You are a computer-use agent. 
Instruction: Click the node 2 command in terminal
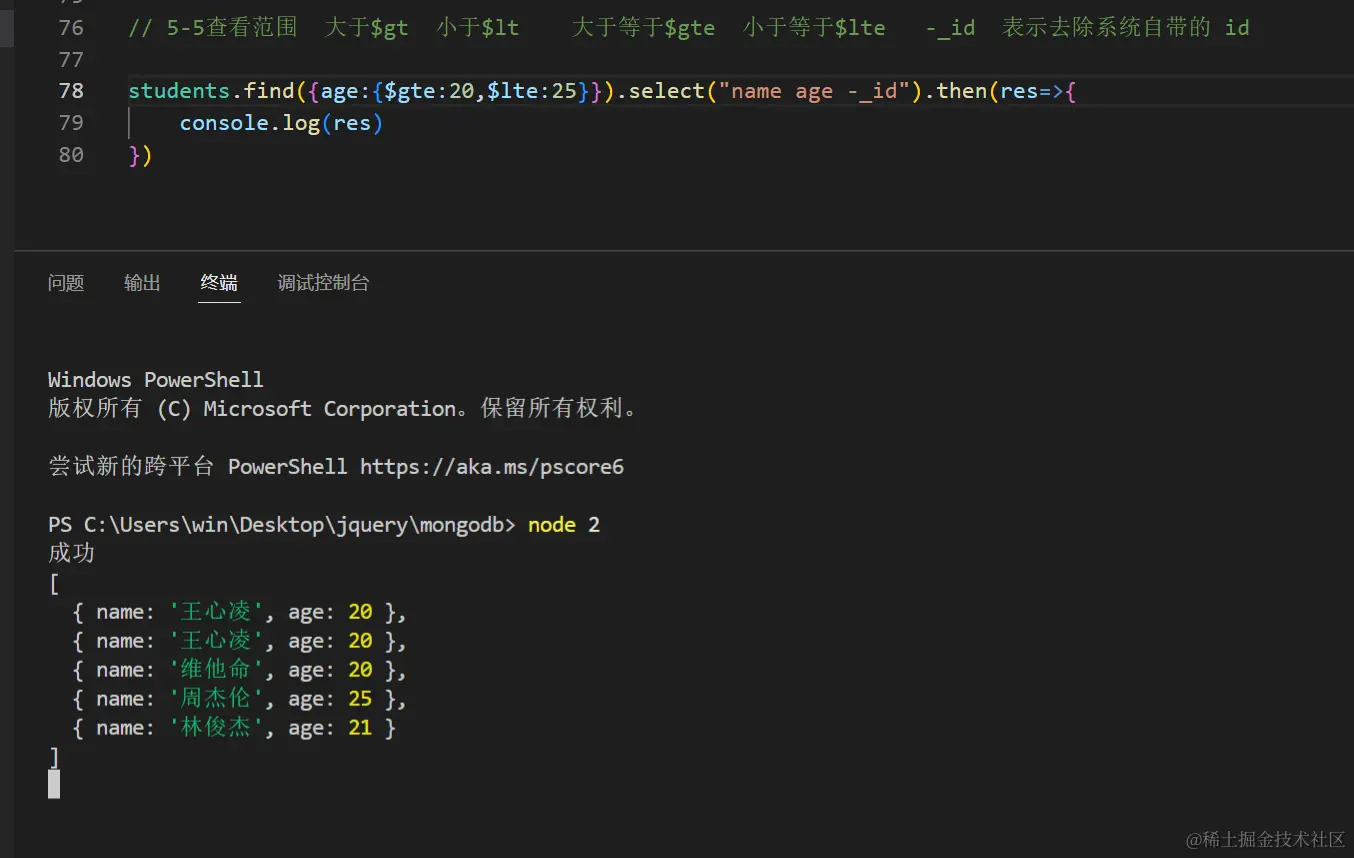point(564,525)
